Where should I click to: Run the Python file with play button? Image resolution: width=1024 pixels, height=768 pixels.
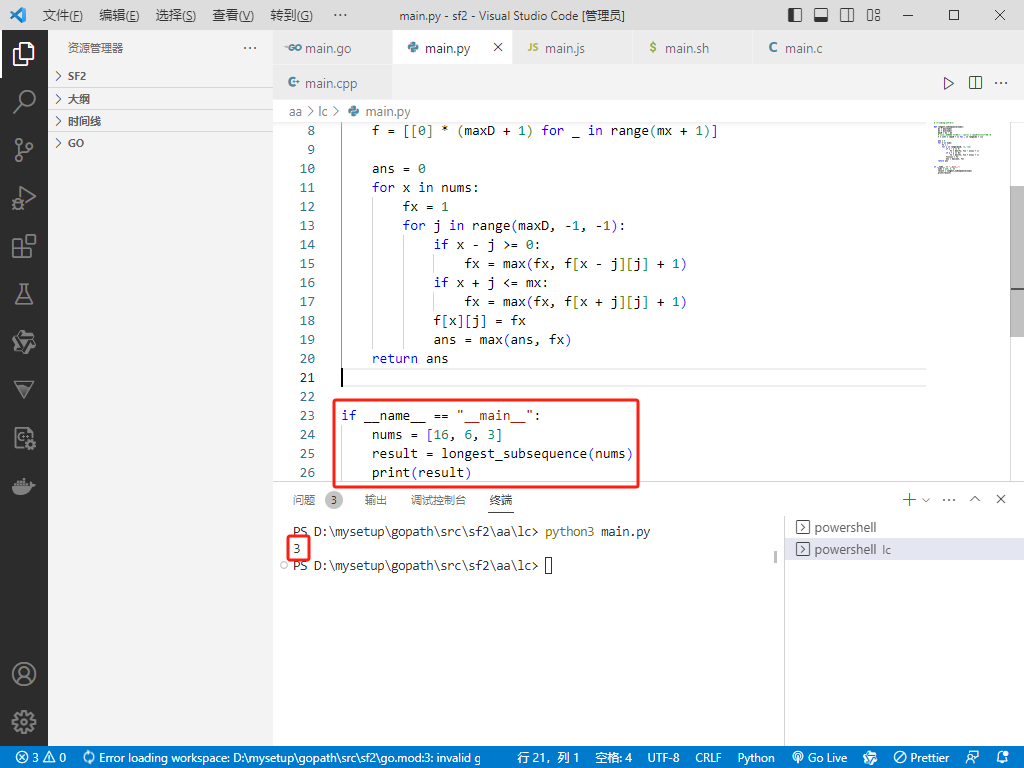click(948, 83)
